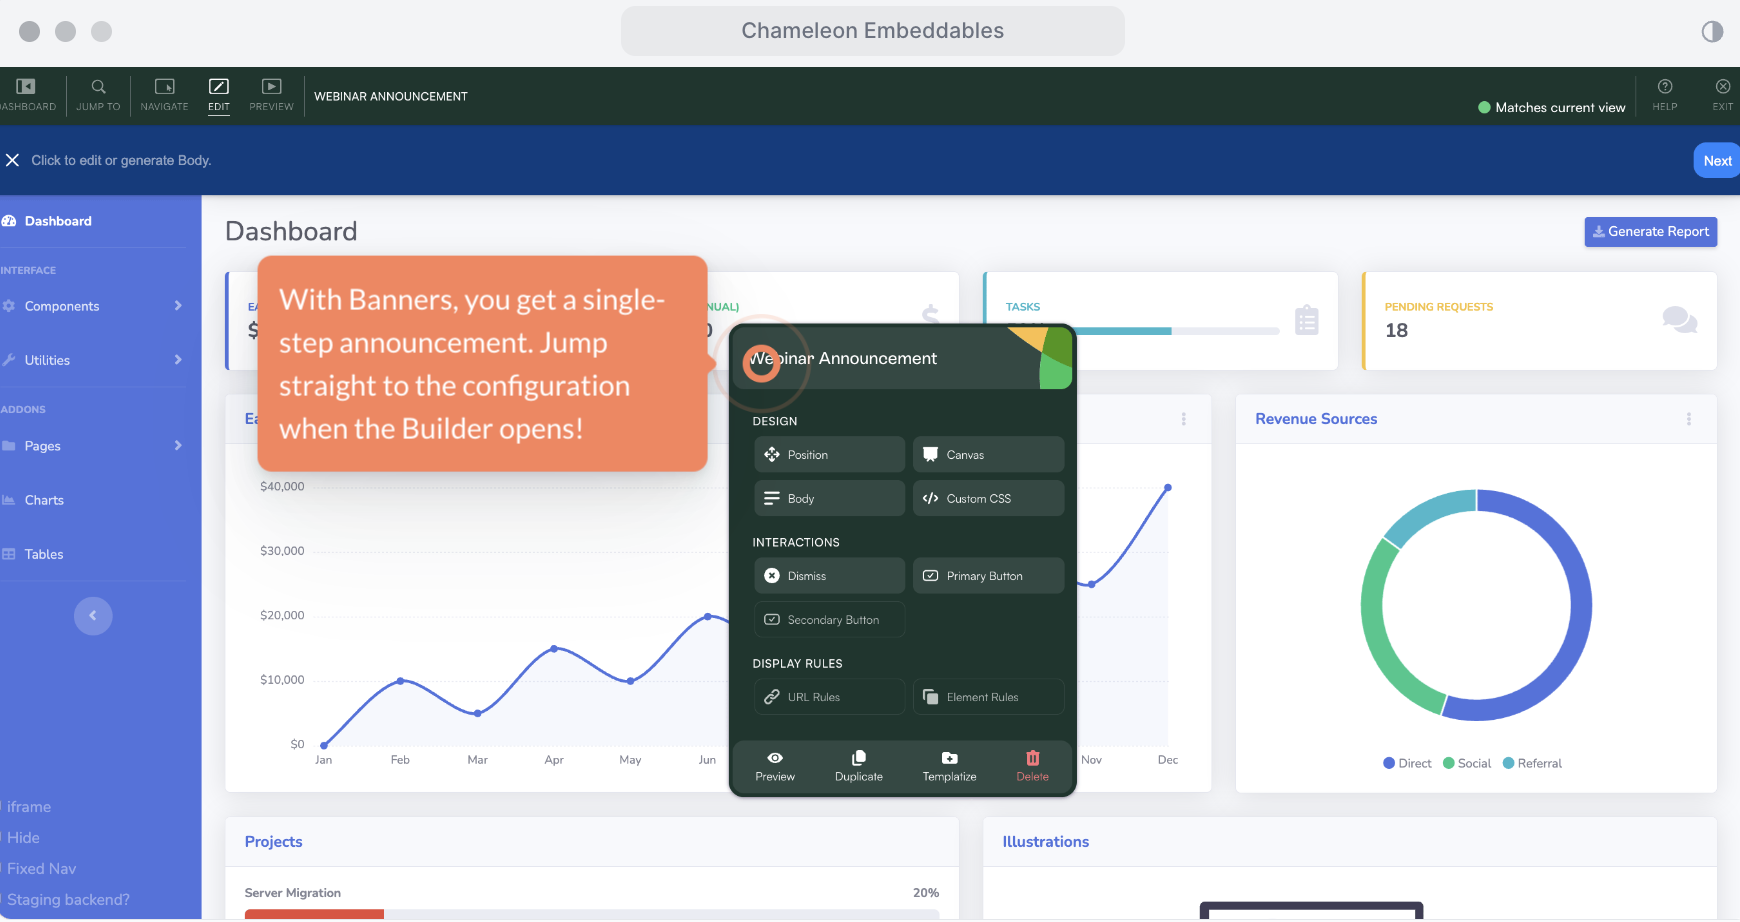Click the iframe sidebar link
1740x922 pixels.
[28, 807]
